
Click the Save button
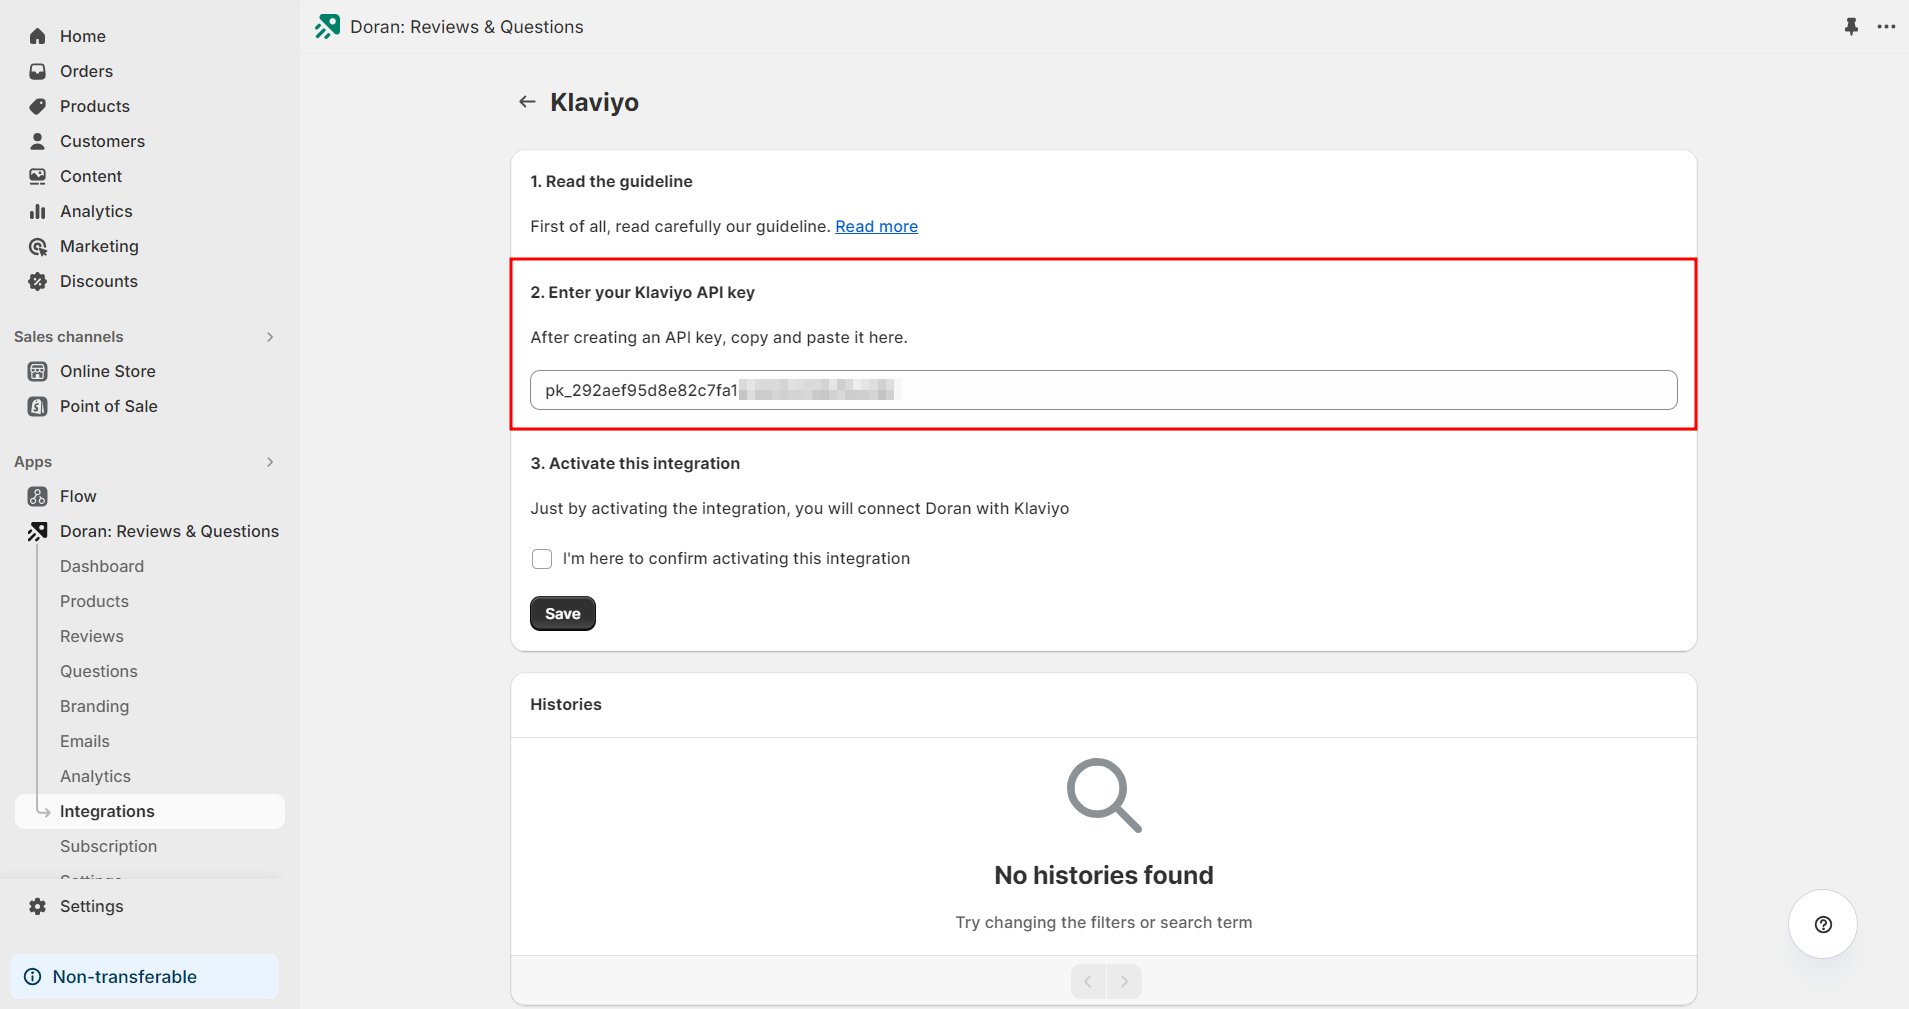pos(563,614)
